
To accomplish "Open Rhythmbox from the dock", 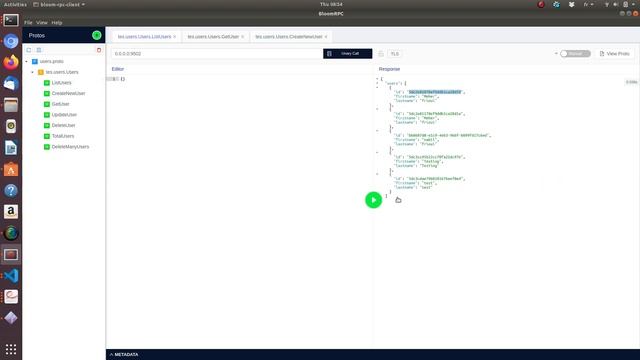I will click(11, 126).
